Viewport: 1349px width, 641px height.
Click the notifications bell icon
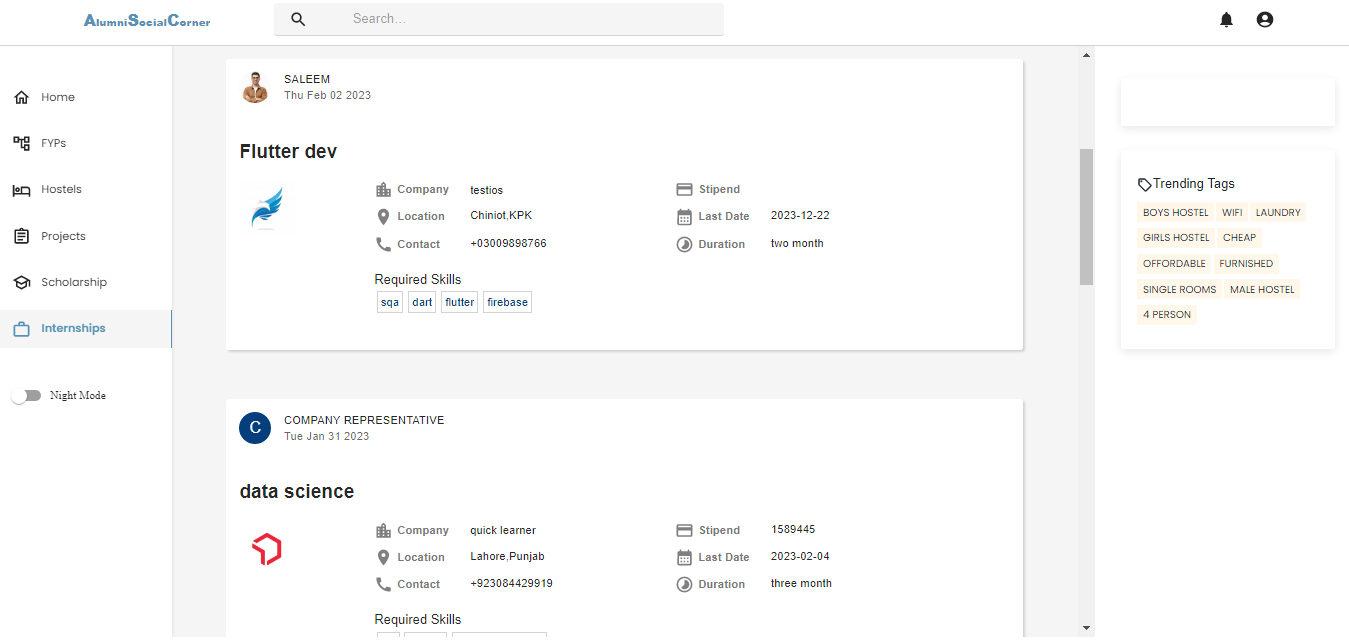pyautogui.click(x=1226, y=20)
